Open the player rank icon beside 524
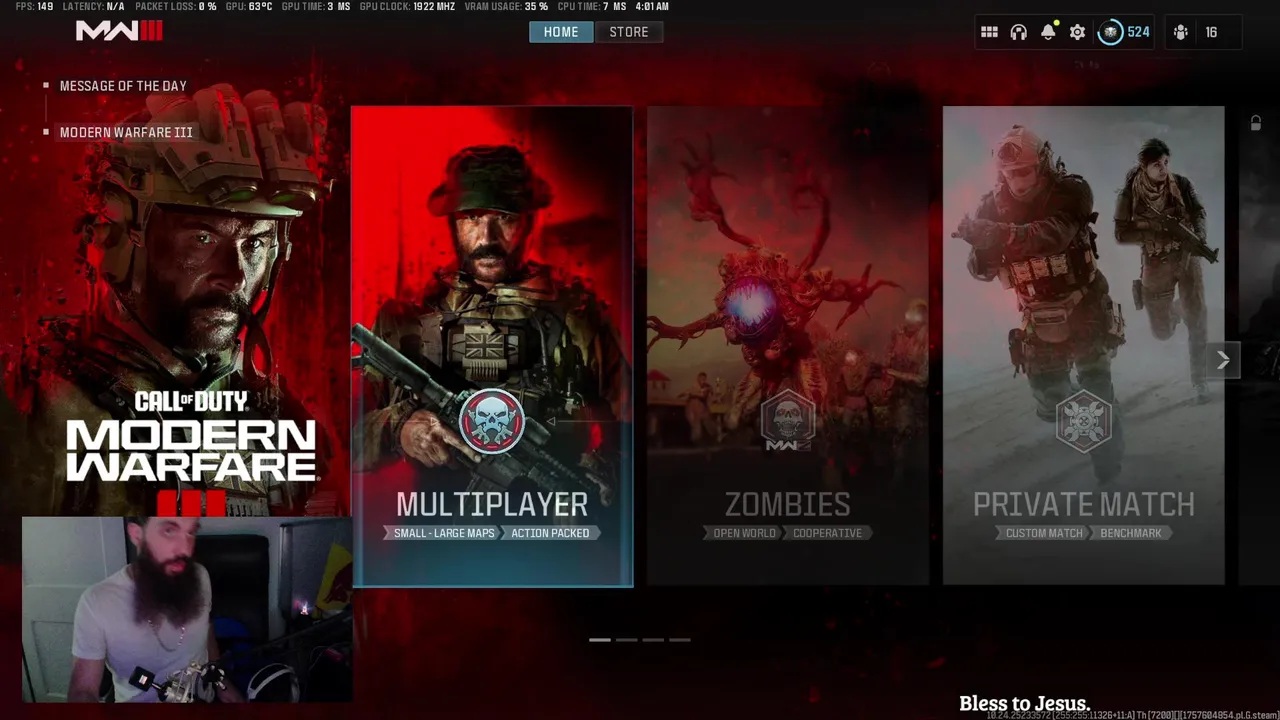The height and width of the screenshot is (720, 1280). coord(1110,32)
